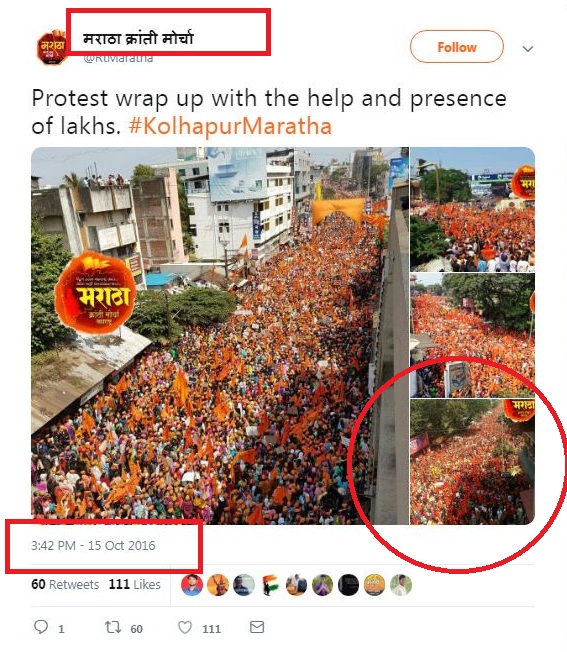The image size is (567, 652).
Task: Open the top right crowd photo thumbnail
Action: pyautogui.click(x=473, y=209)
